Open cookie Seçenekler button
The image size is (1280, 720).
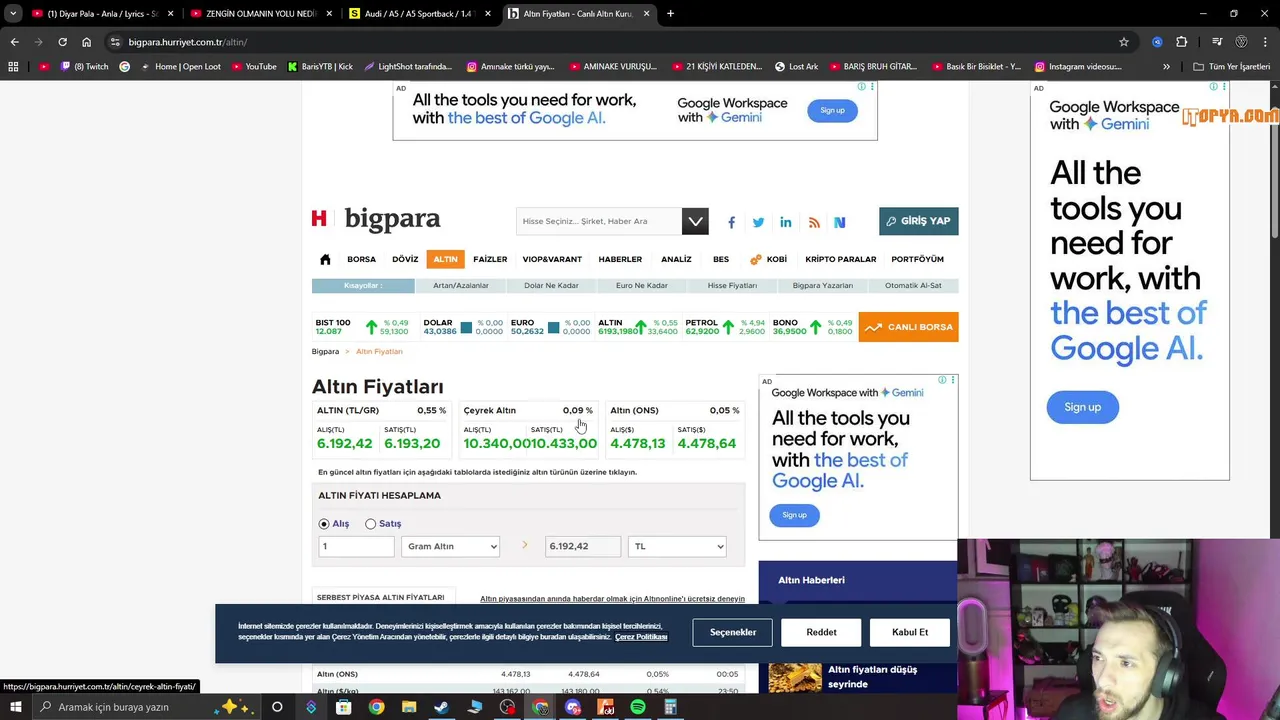click(733, 632)
